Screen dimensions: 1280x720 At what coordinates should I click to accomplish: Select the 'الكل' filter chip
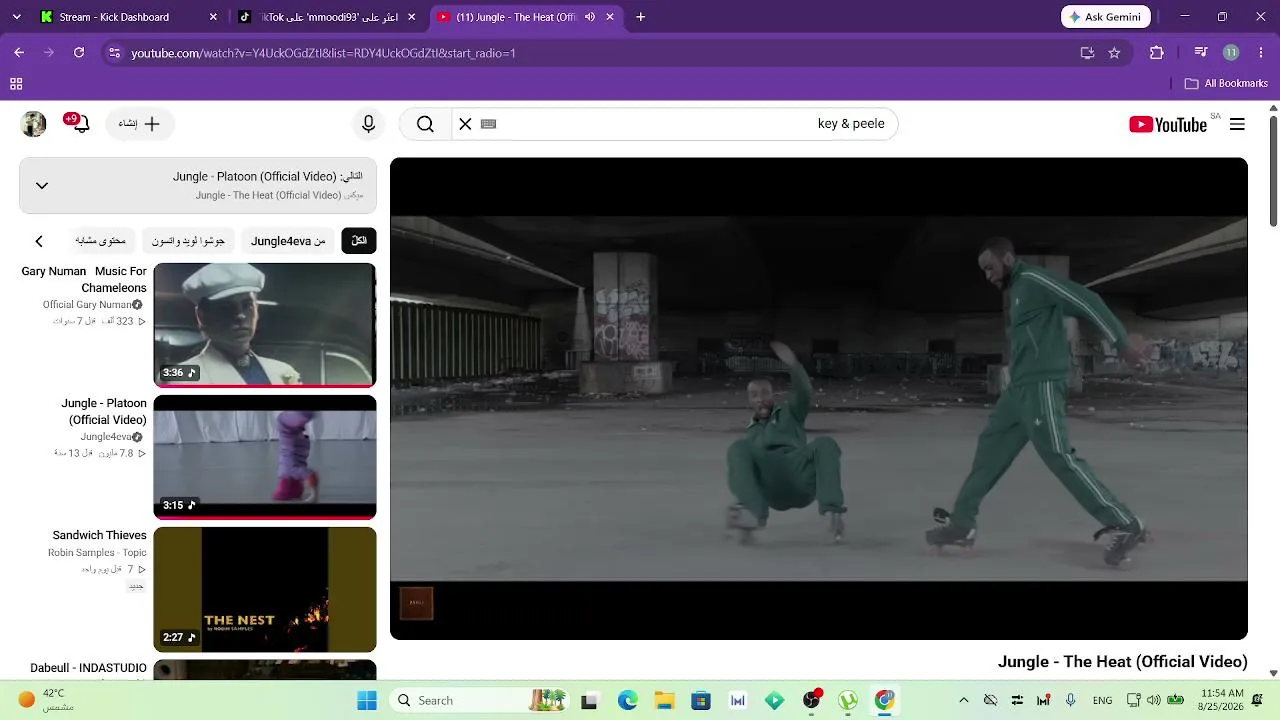click(359, 241)
